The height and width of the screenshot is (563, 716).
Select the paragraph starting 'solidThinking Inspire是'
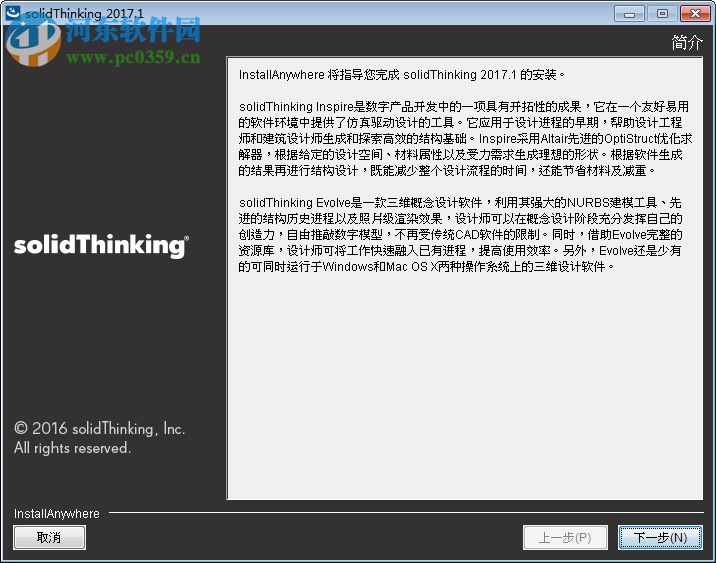click(x=465, y=138)
